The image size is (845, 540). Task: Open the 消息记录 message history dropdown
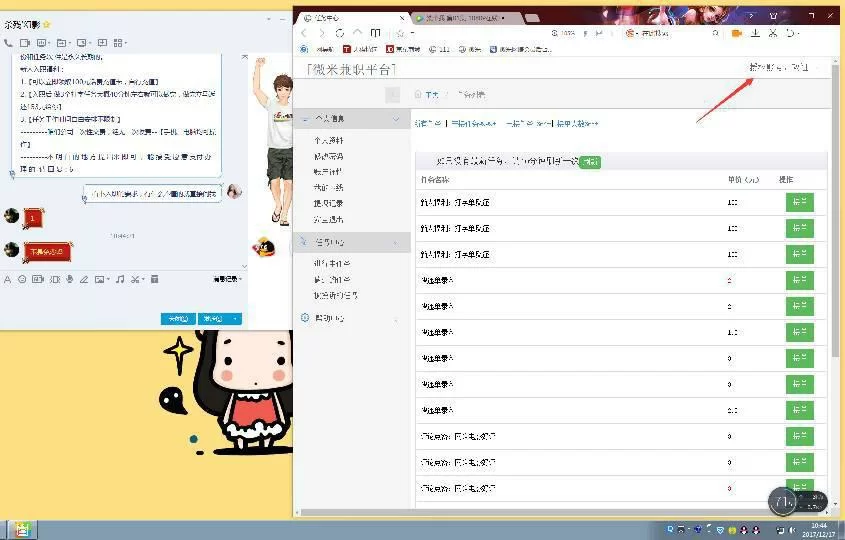pyautogui.click(x=226, y=279)
